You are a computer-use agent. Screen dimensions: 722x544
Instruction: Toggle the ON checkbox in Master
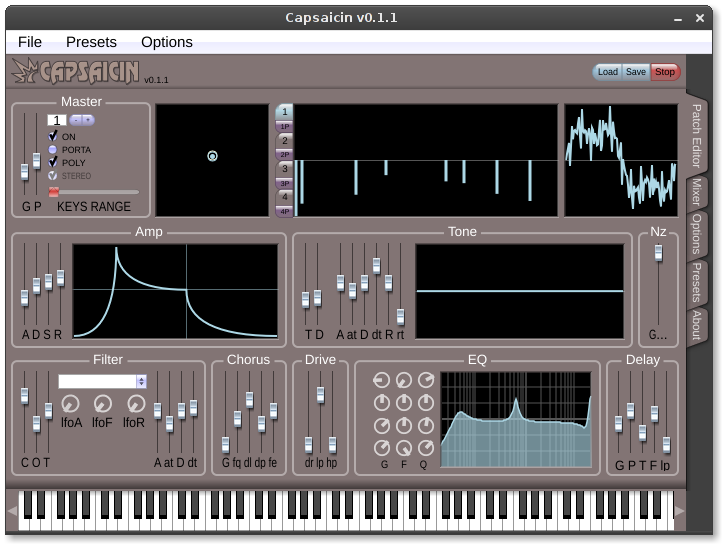(53, 136)
